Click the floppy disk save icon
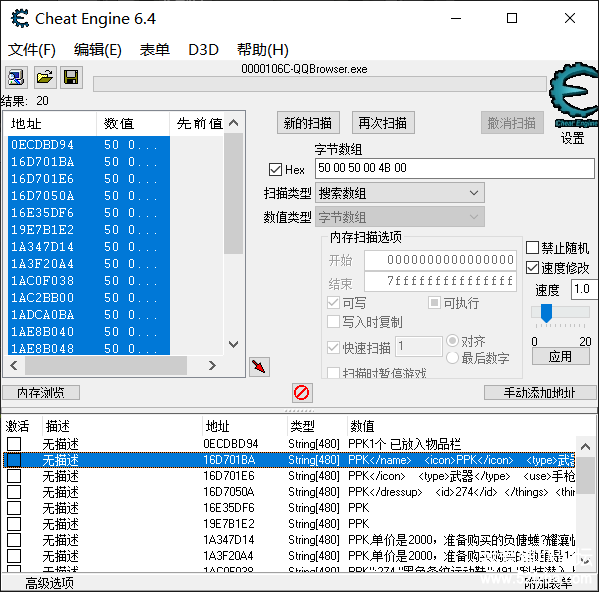The image size is (599, 592). click(71, 78)
